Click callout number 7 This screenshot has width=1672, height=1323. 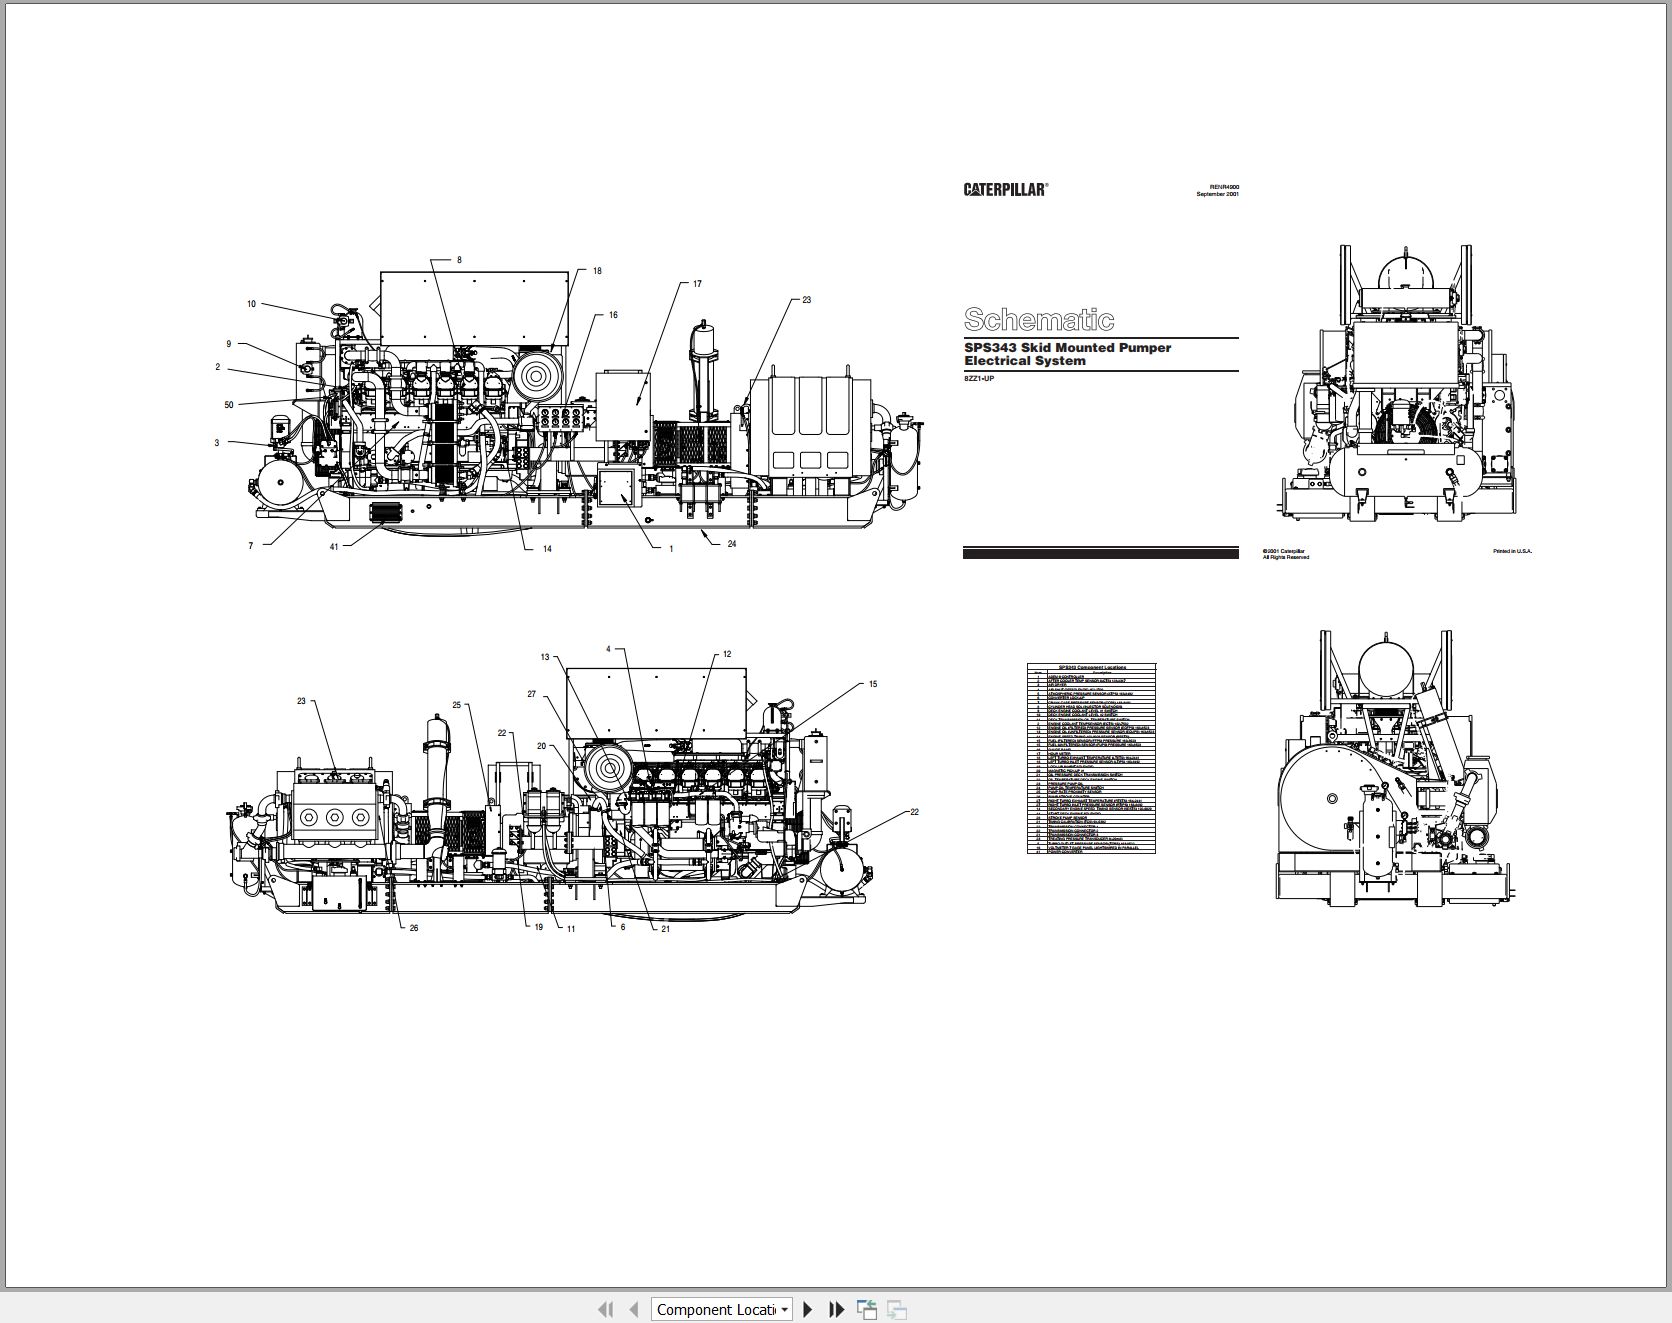click(x=251, y=546)
